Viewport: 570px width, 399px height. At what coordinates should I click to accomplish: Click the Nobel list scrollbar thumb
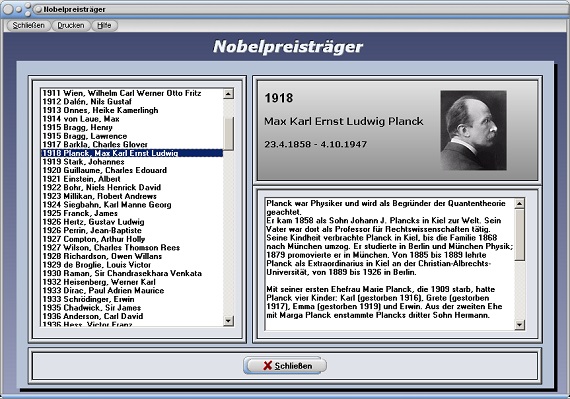pyautogui.click(x=228, y=133)
